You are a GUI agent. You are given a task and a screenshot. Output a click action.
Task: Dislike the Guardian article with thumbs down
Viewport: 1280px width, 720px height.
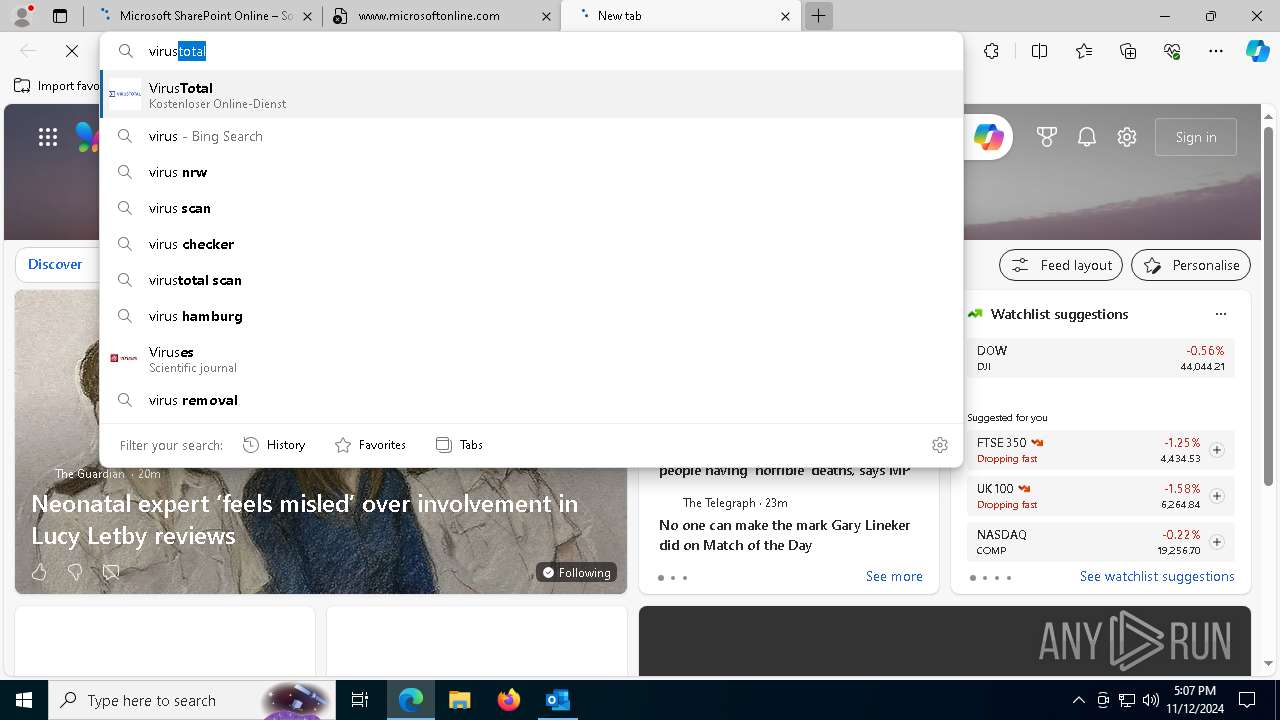75,572
